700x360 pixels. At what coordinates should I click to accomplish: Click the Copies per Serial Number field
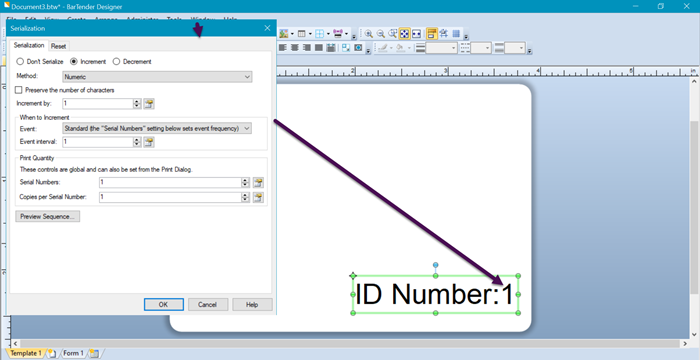(170, 197)
